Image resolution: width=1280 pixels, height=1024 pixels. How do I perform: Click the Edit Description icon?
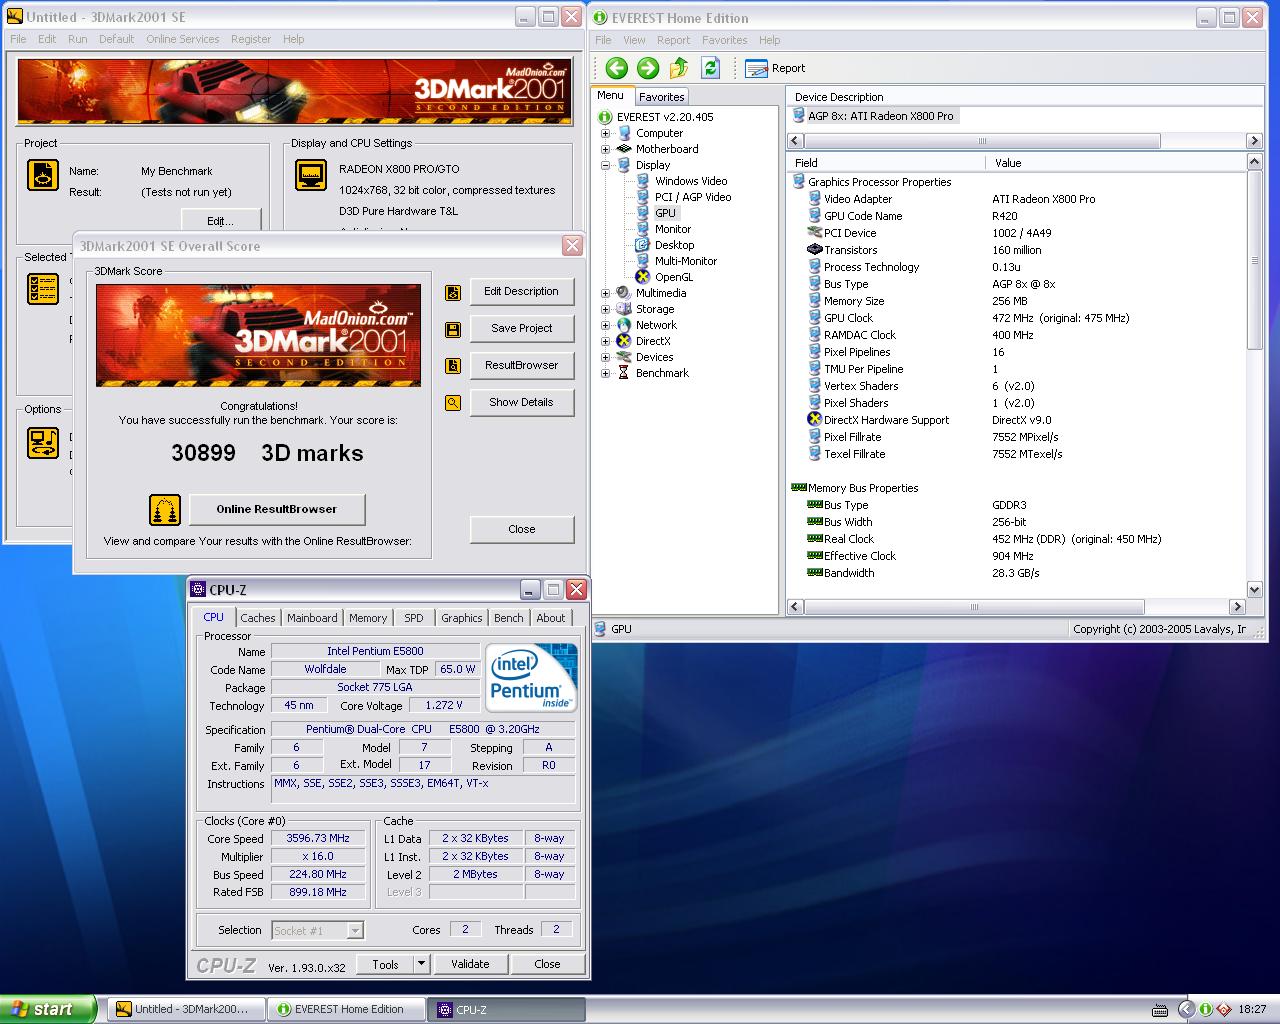click(453, 293)
